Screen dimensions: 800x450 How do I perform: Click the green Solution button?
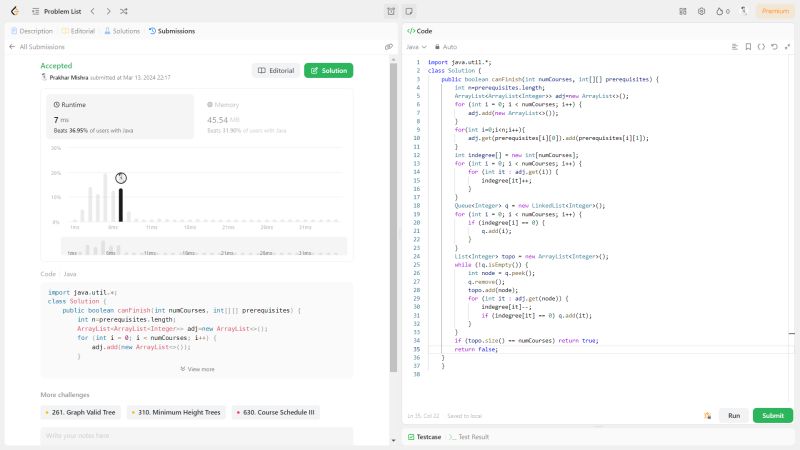[329, 70]
